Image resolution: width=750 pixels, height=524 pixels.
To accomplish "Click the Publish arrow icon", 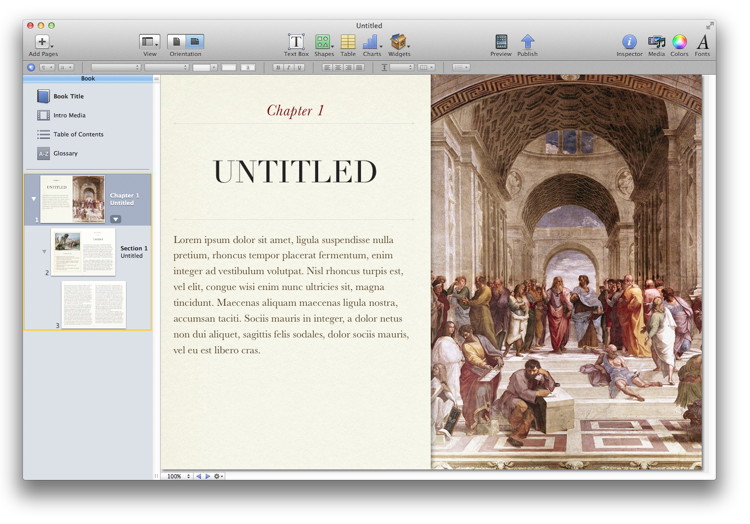I will pyautogui.click(x=528, y=42).
